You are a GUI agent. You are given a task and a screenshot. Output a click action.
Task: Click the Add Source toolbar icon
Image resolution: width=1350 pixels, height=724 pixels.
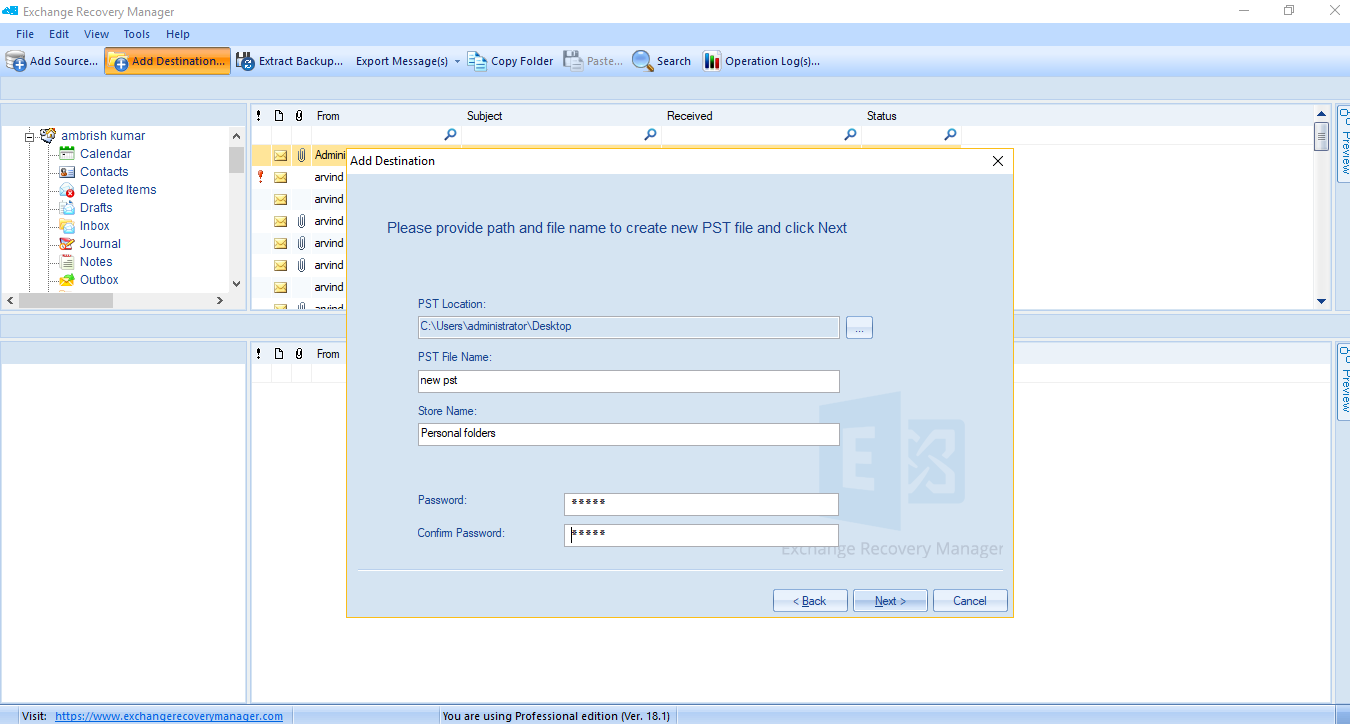(x=16, y=61)
